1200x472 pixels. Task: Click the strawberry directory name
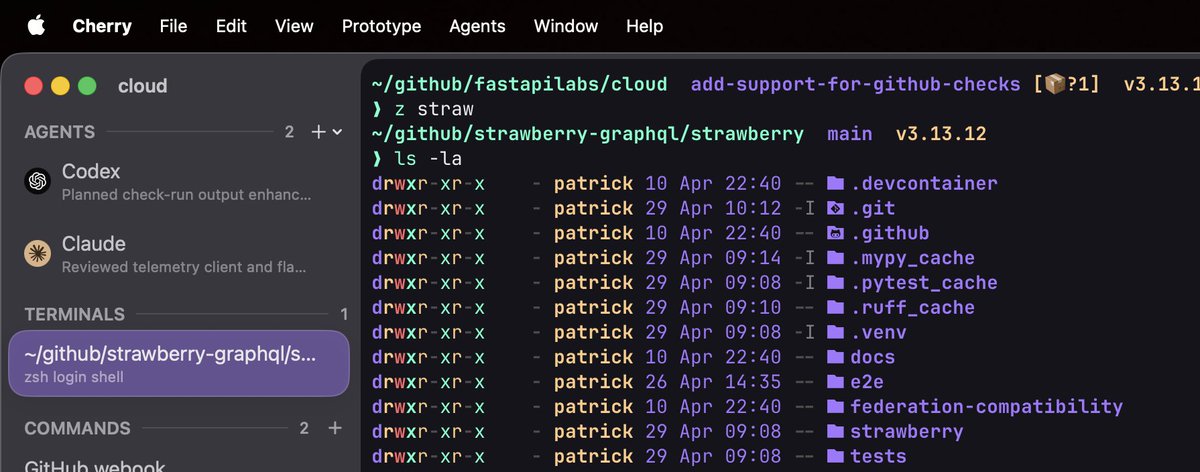(907, 432)
